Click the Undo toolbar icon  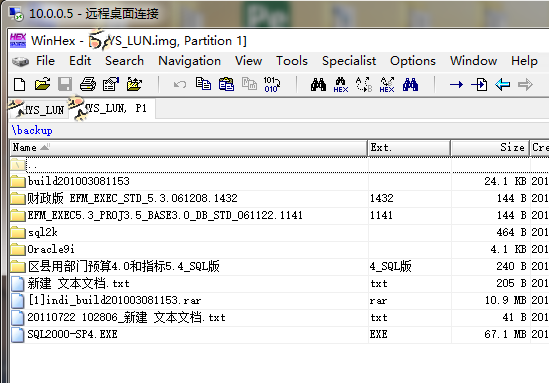click(180, 84)
